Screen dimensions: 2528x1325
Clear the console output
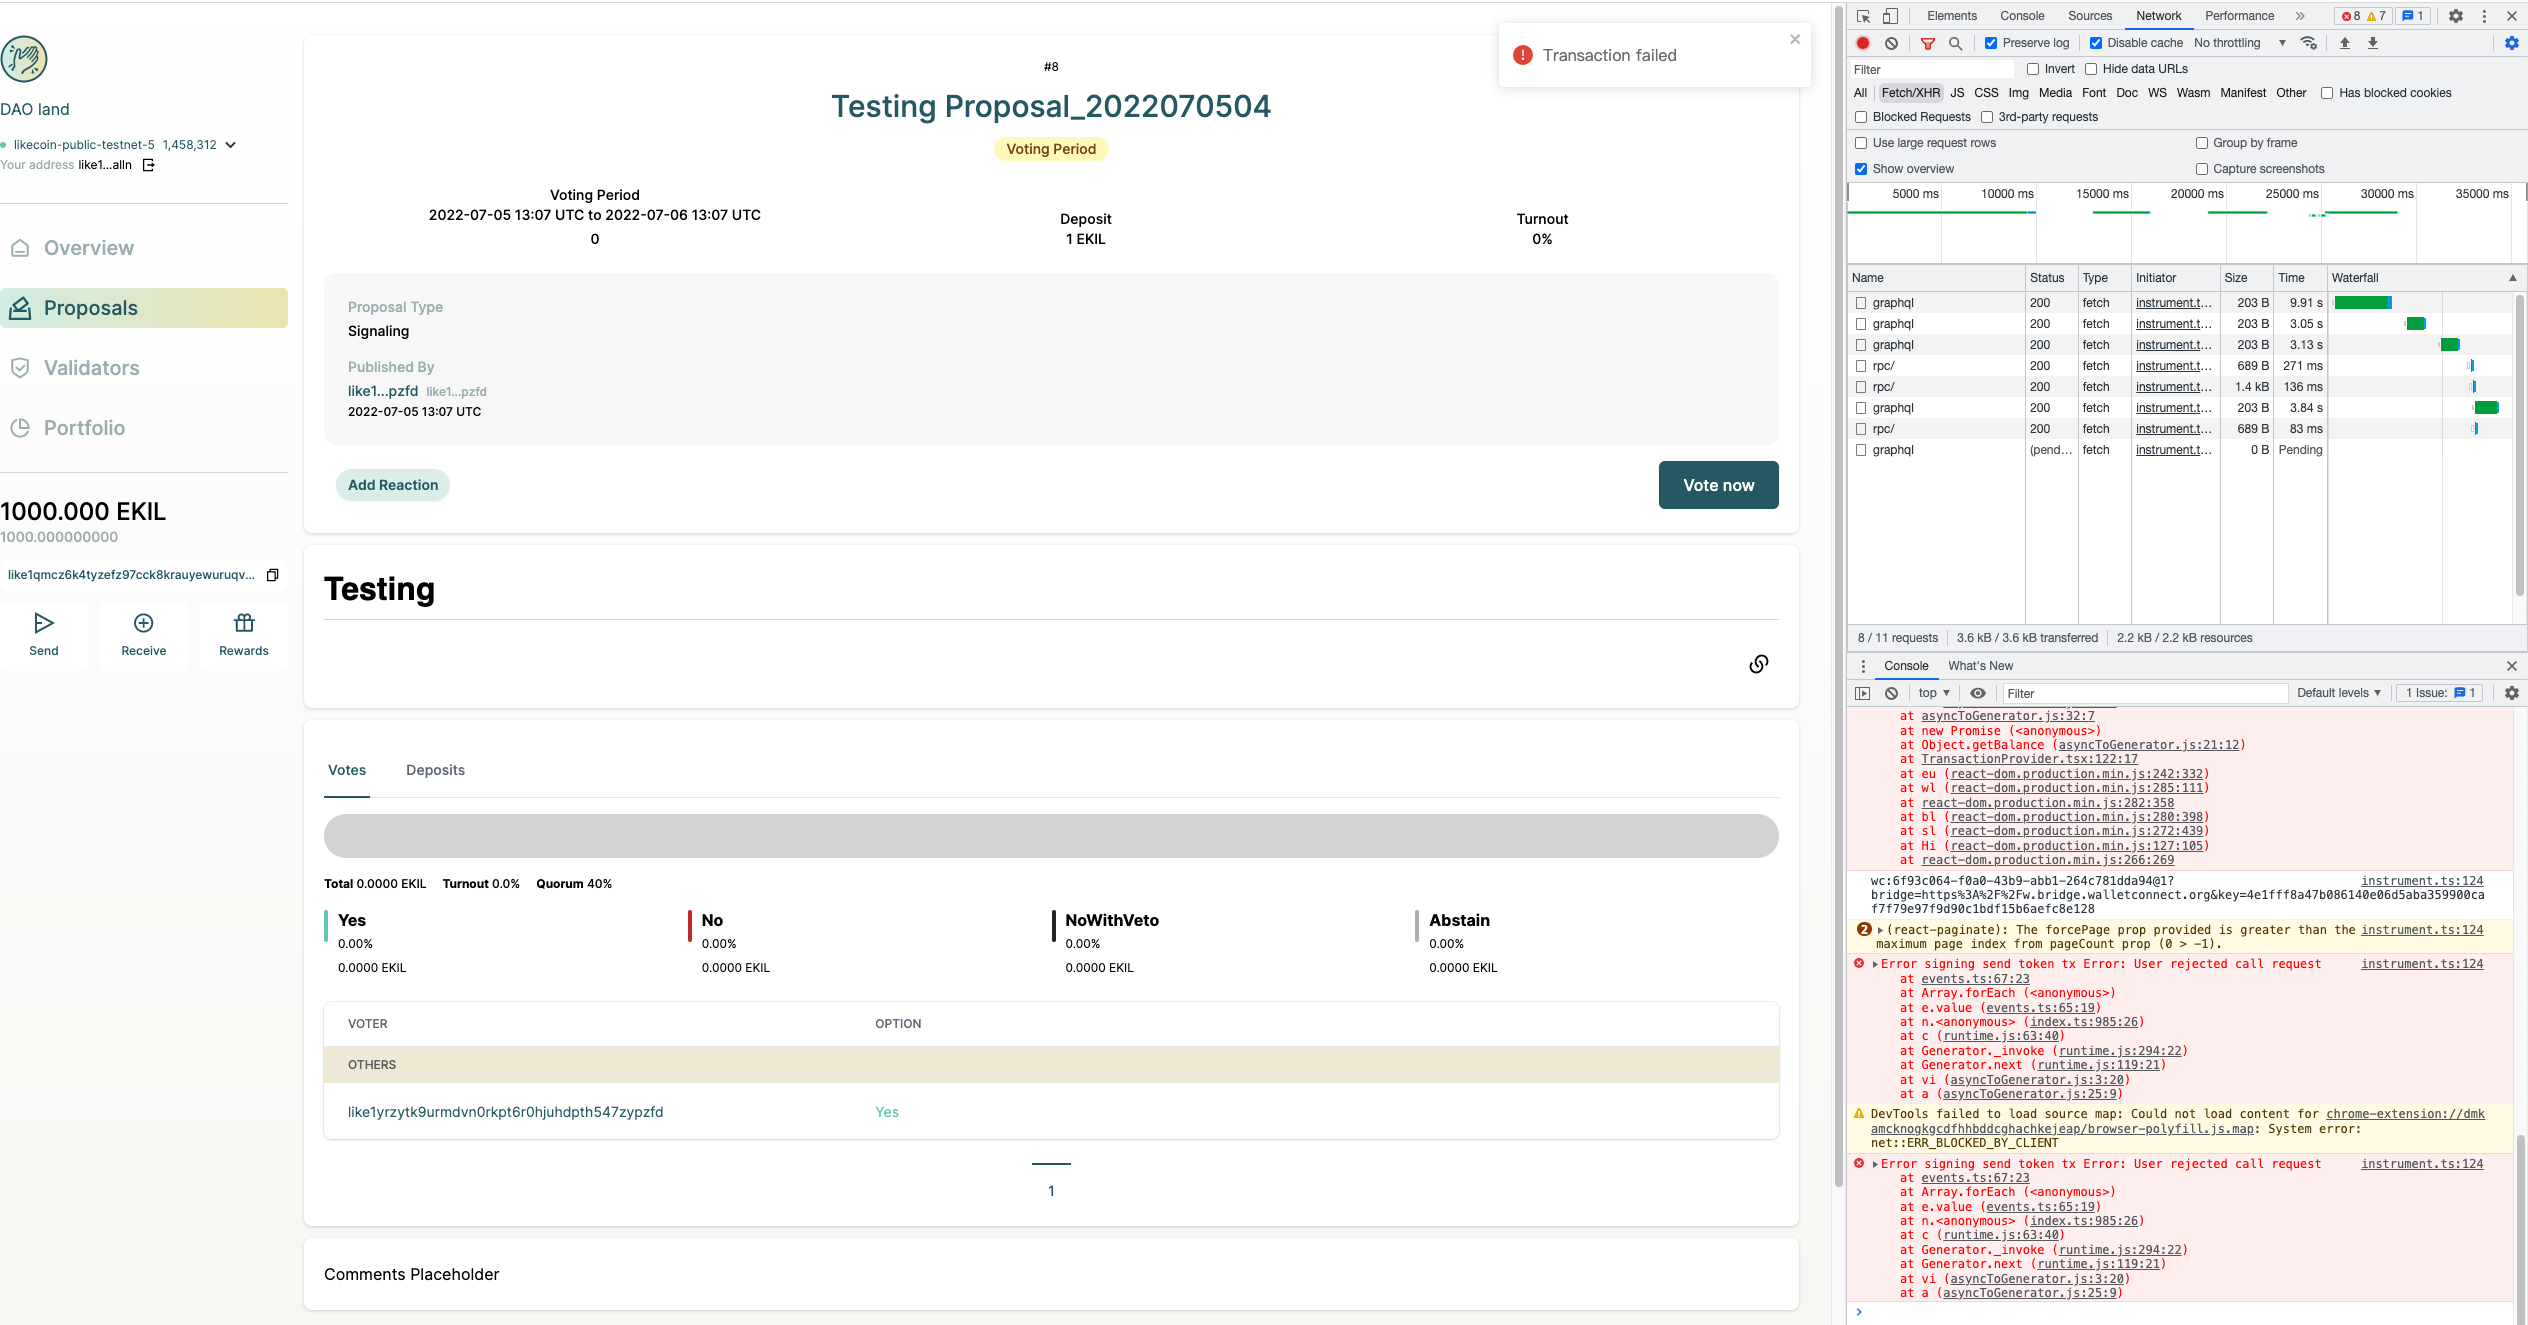[x=1891, y=693]
